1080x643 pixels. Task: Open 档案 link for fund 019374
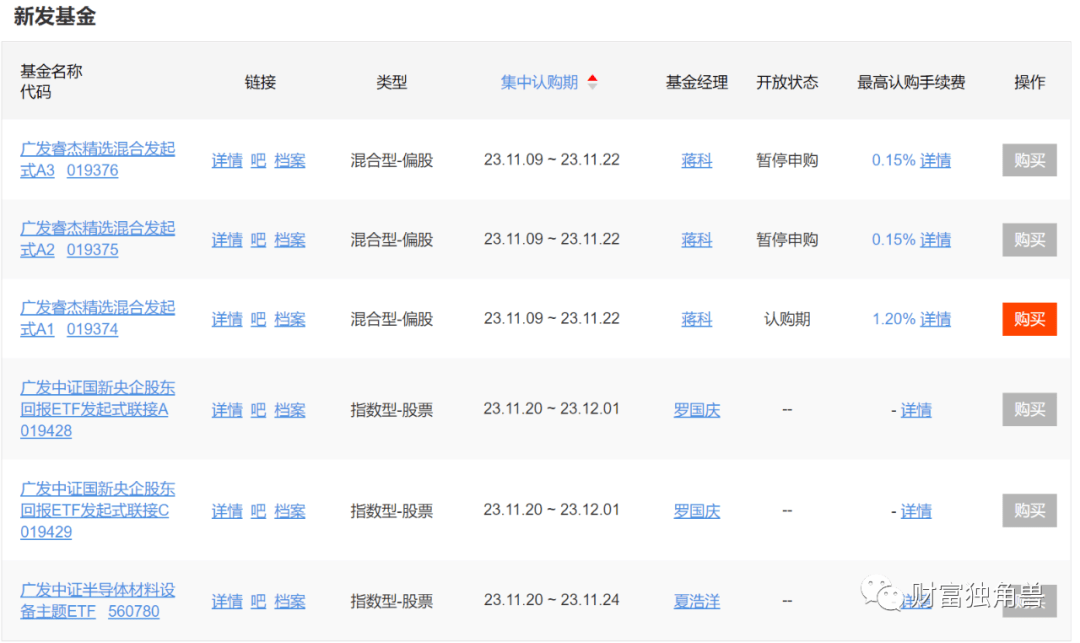(x=290, y=319)
